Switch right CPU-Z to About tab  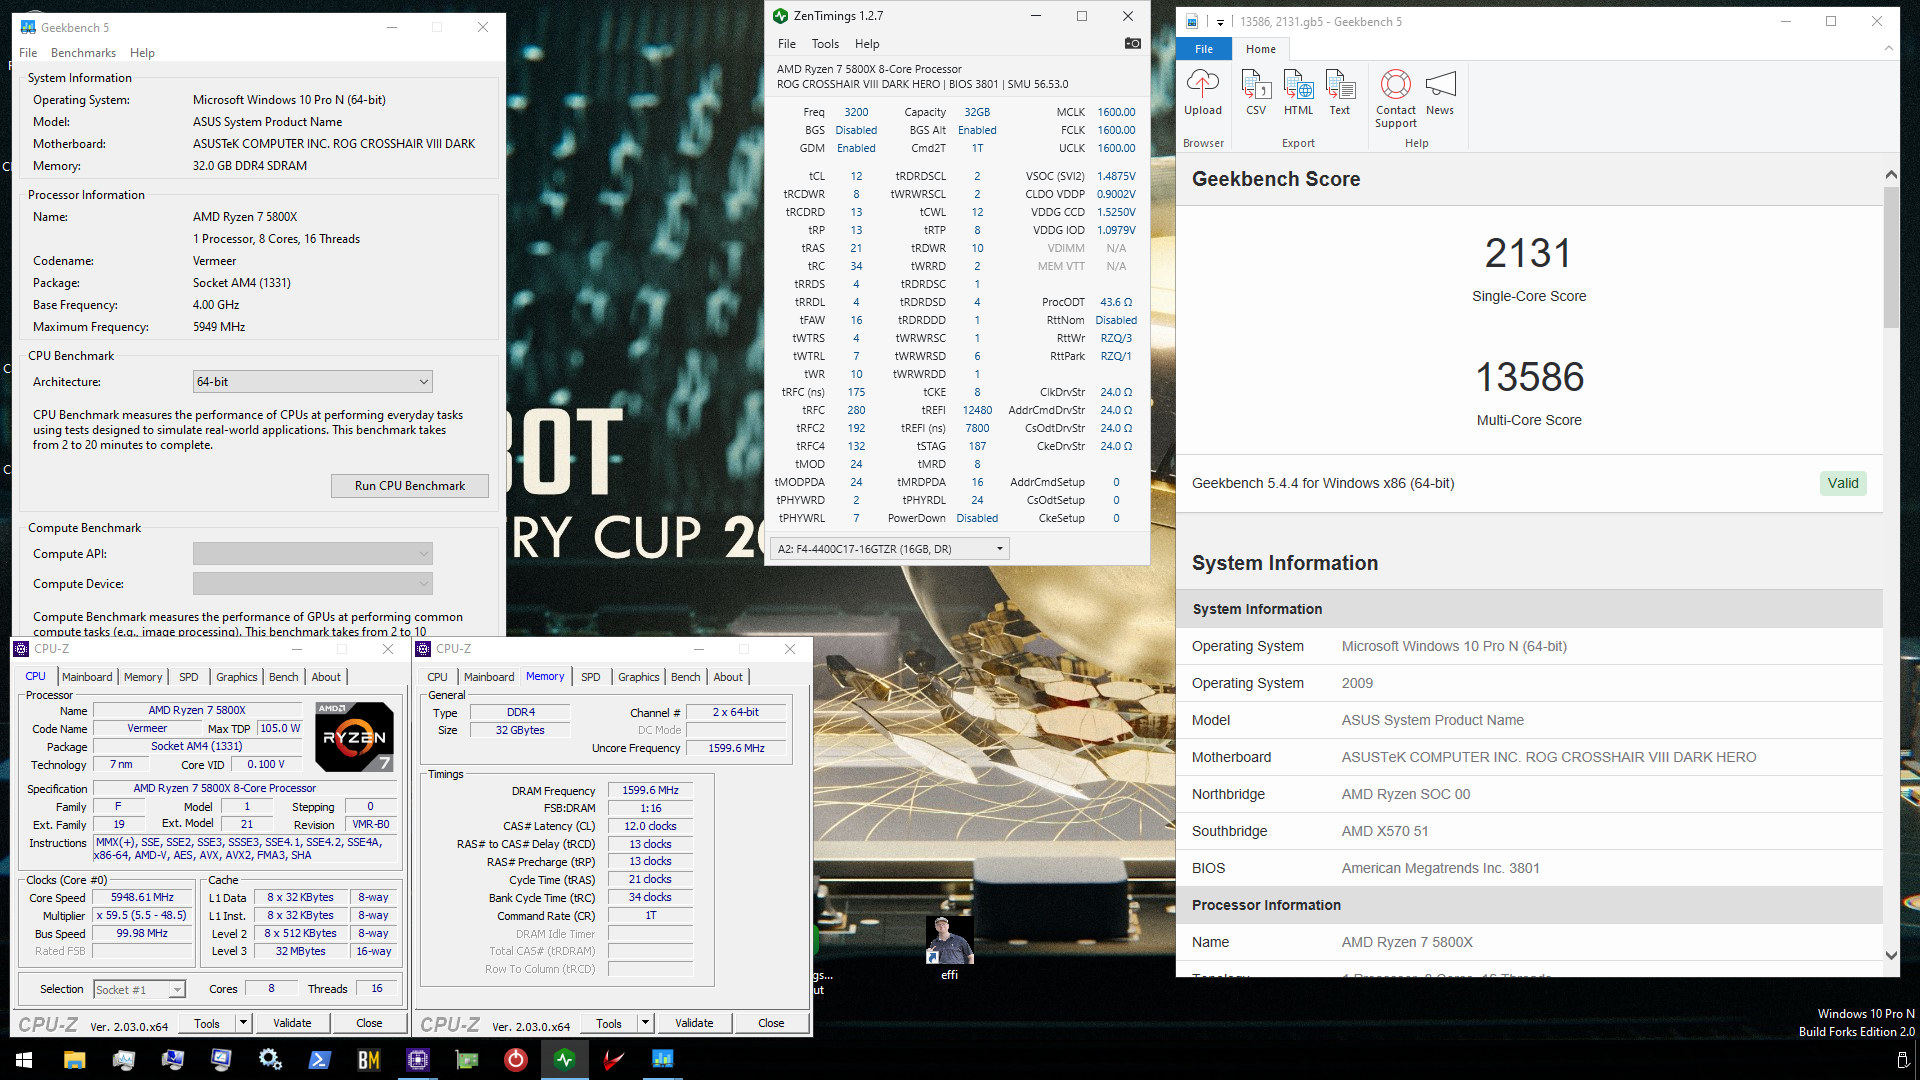728,677
